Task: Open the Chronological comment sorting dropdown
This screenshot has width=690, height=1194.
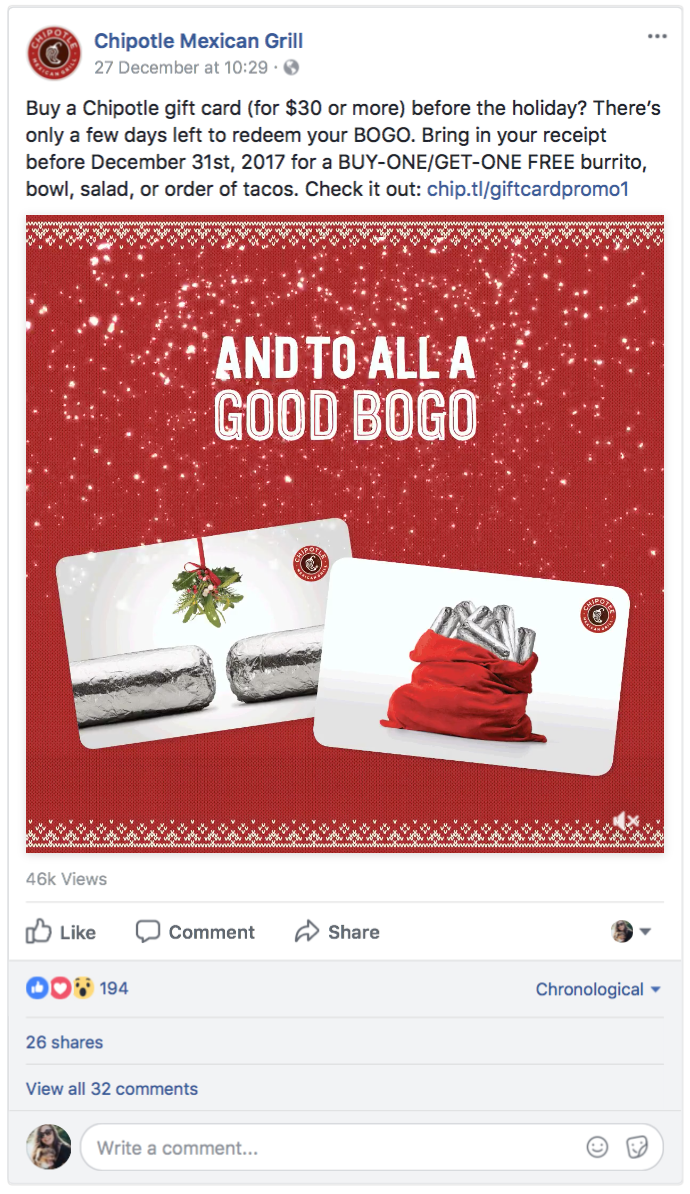Action: (x=598, y=989)
